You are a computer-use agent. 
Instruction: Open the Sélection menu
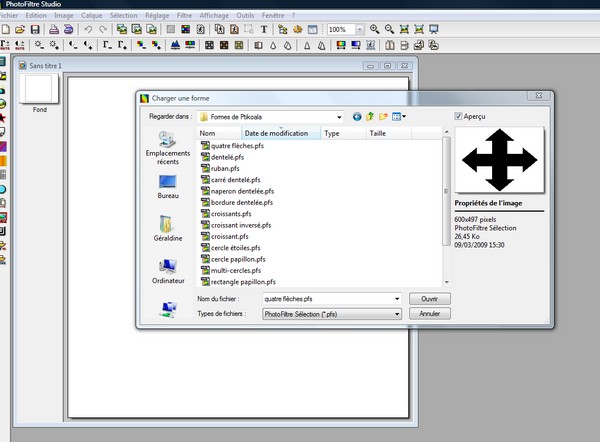[124, 15]
